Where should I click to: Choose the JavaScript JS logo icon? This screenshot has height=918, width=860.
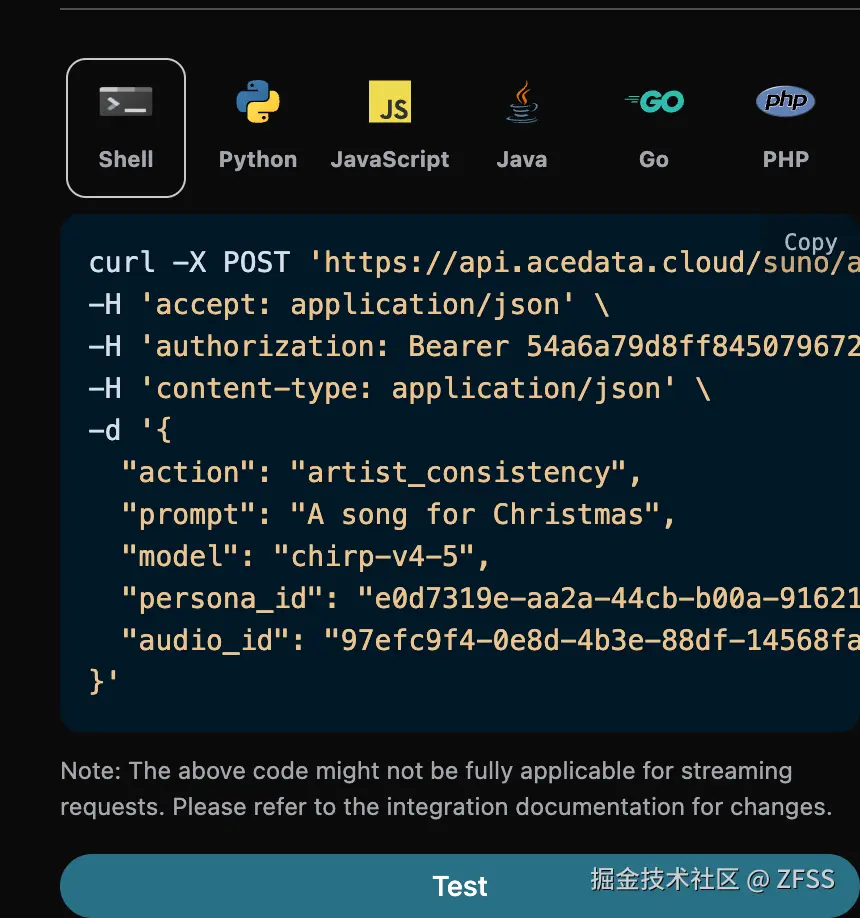pos(390,101)
